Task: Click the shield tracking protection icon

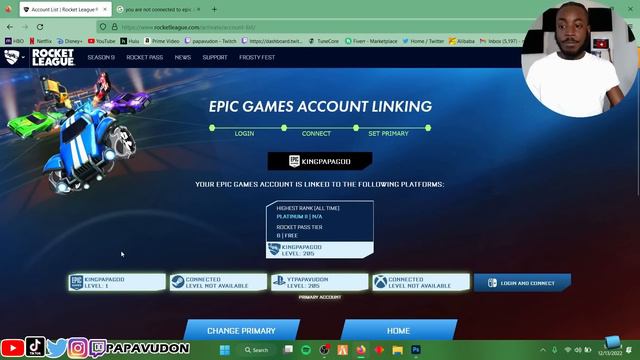Action: coord(103,27)
